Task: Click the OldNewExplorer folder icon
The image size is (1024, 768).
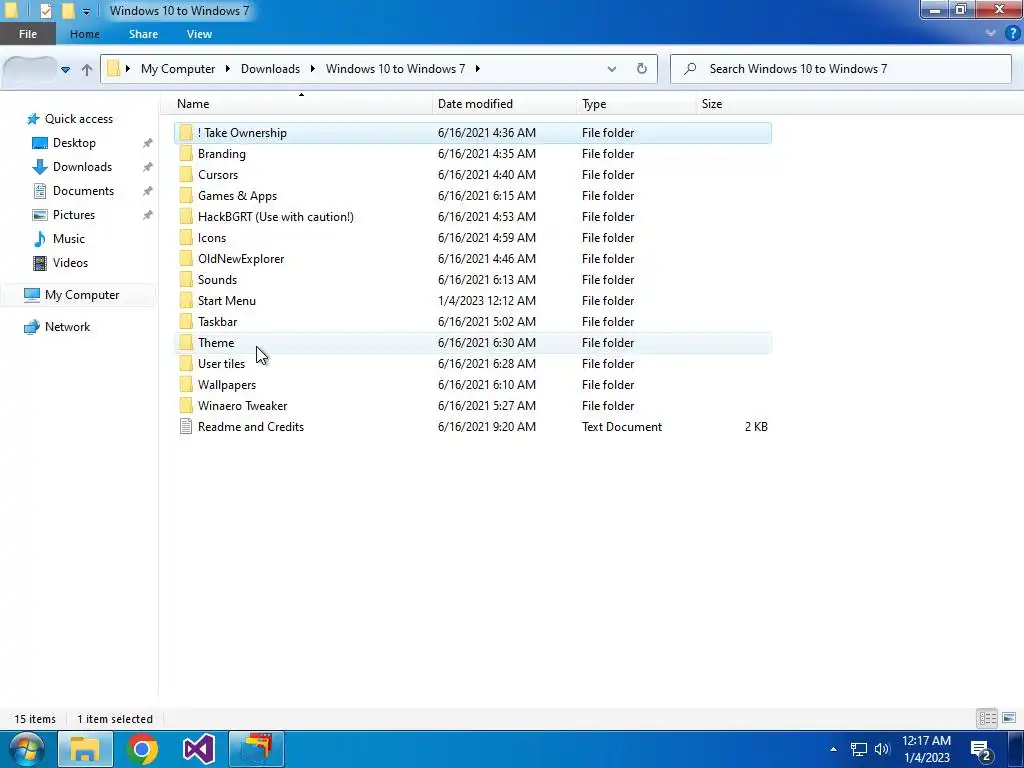Action: (x=186, y=259)
